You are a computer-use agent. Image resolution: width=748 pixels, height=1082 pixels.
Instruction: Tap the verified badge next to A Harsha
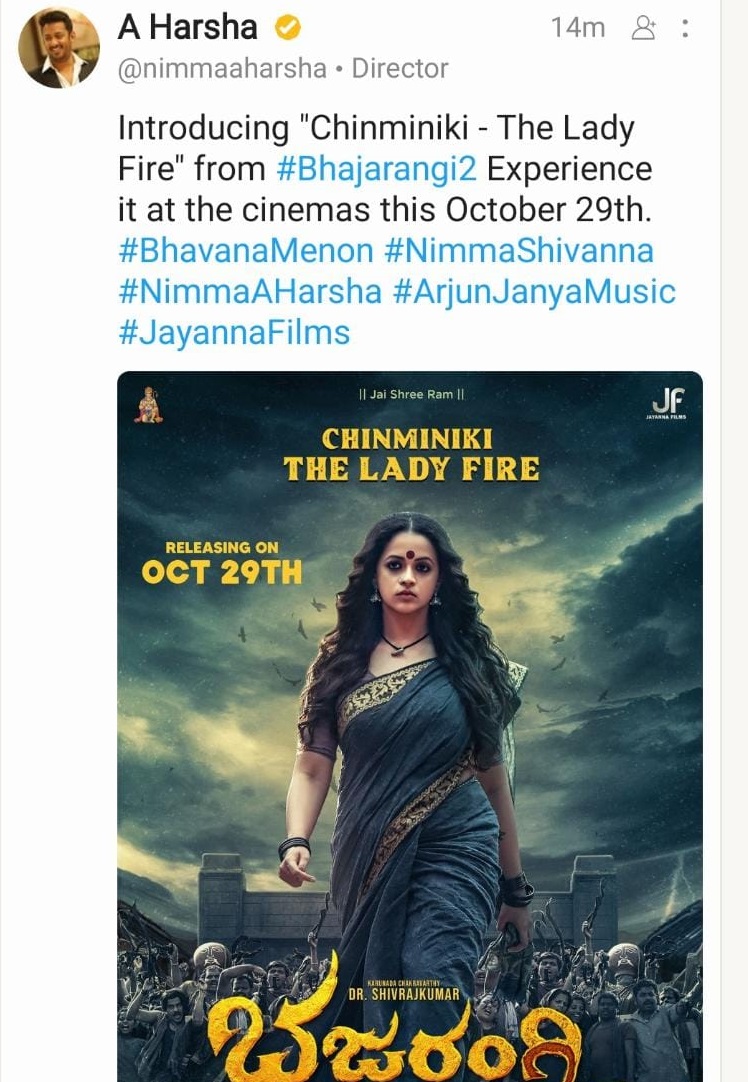(x=288, y=28)
